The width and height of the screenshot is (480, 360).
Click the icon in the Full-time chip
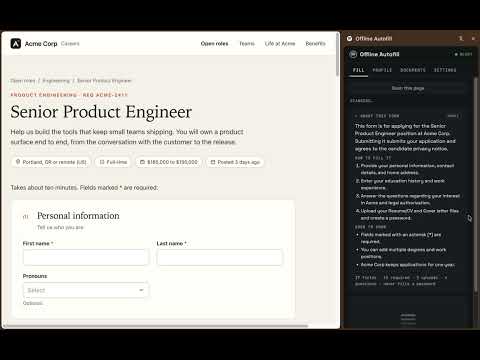[102, 162]
